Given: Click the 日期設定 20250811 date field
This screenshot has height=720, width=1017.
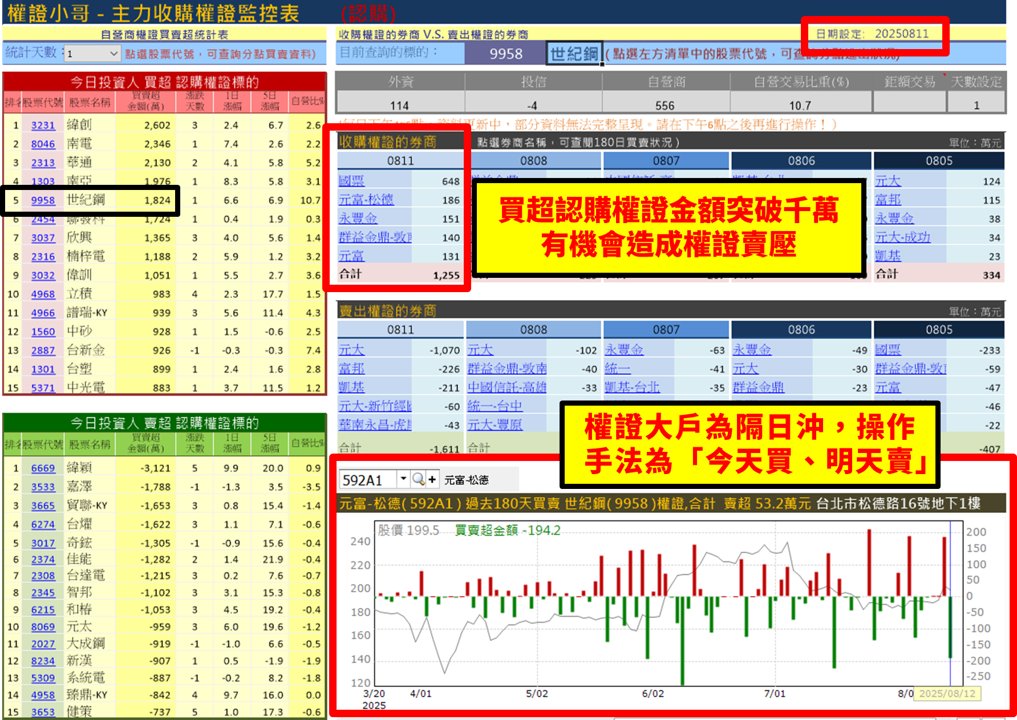Looking at the screenshot, I should pos(873,34).
